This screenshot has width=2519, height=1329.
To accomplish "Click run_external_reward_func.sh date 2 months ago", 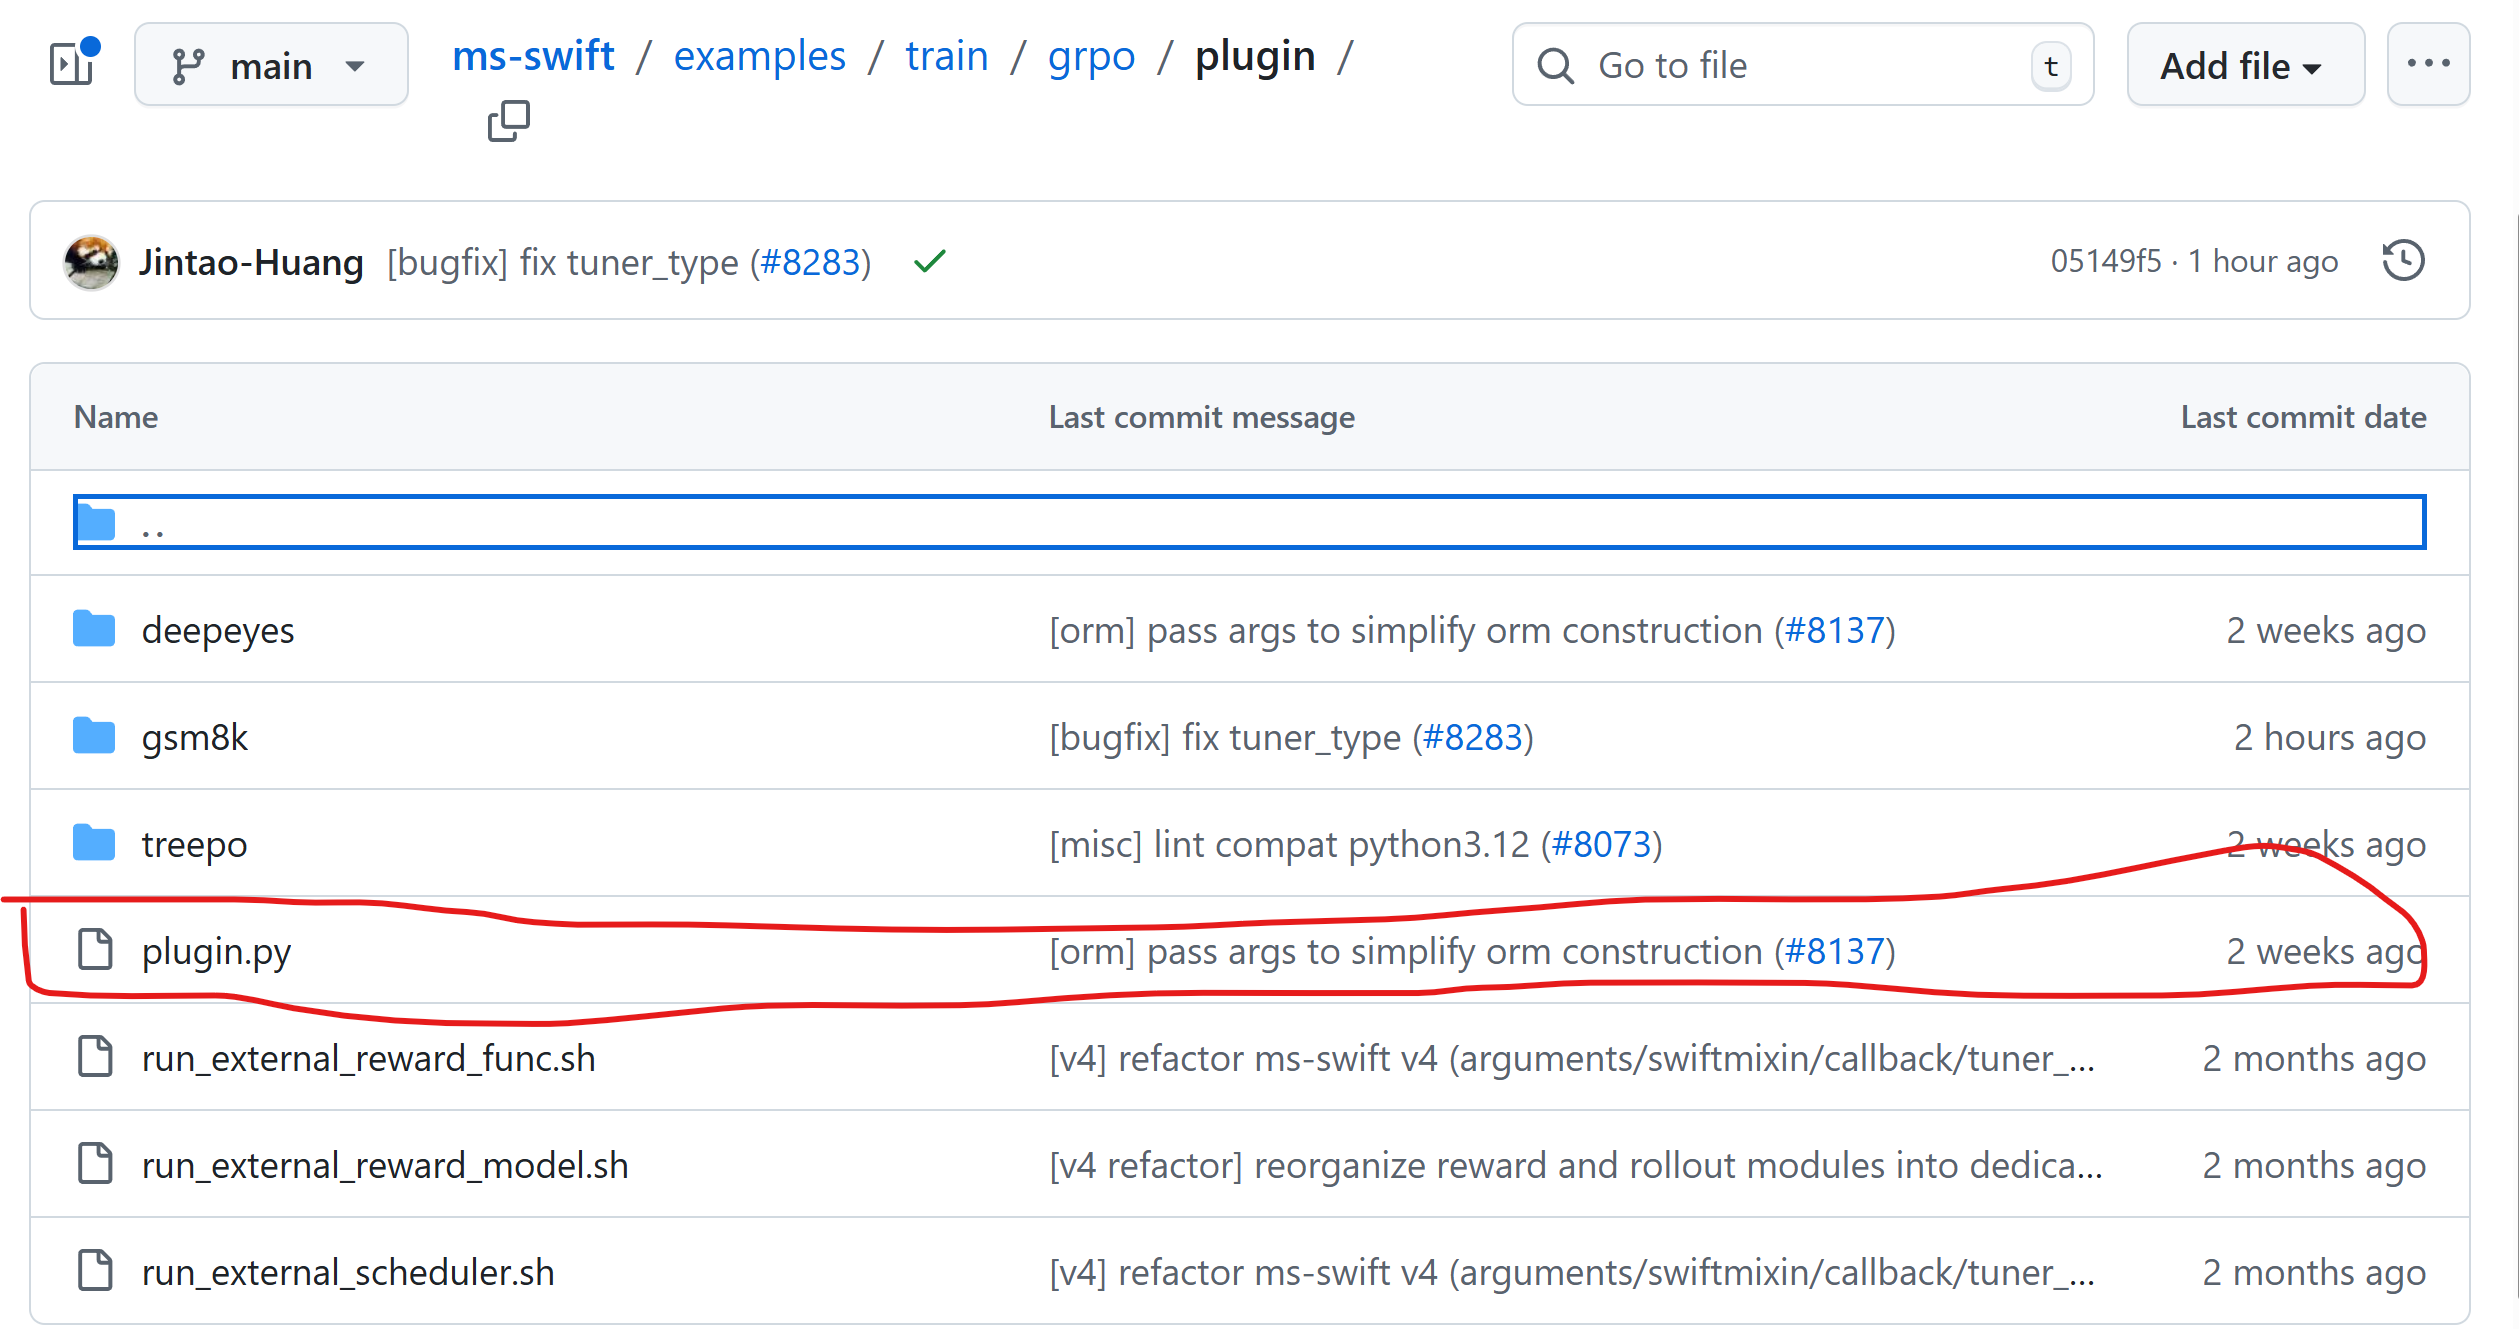I will coord(2314,1058).
